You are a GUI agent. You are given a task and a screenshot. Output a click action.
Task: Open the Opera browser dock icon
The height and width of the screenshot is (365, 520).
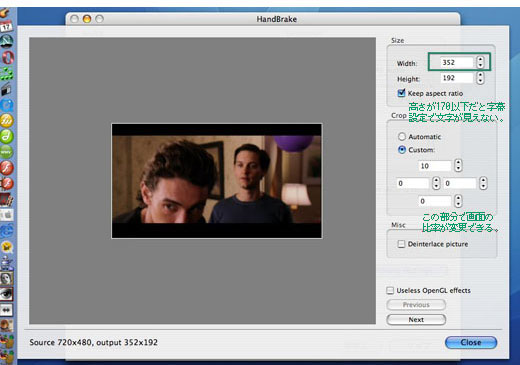coord(7,57)
